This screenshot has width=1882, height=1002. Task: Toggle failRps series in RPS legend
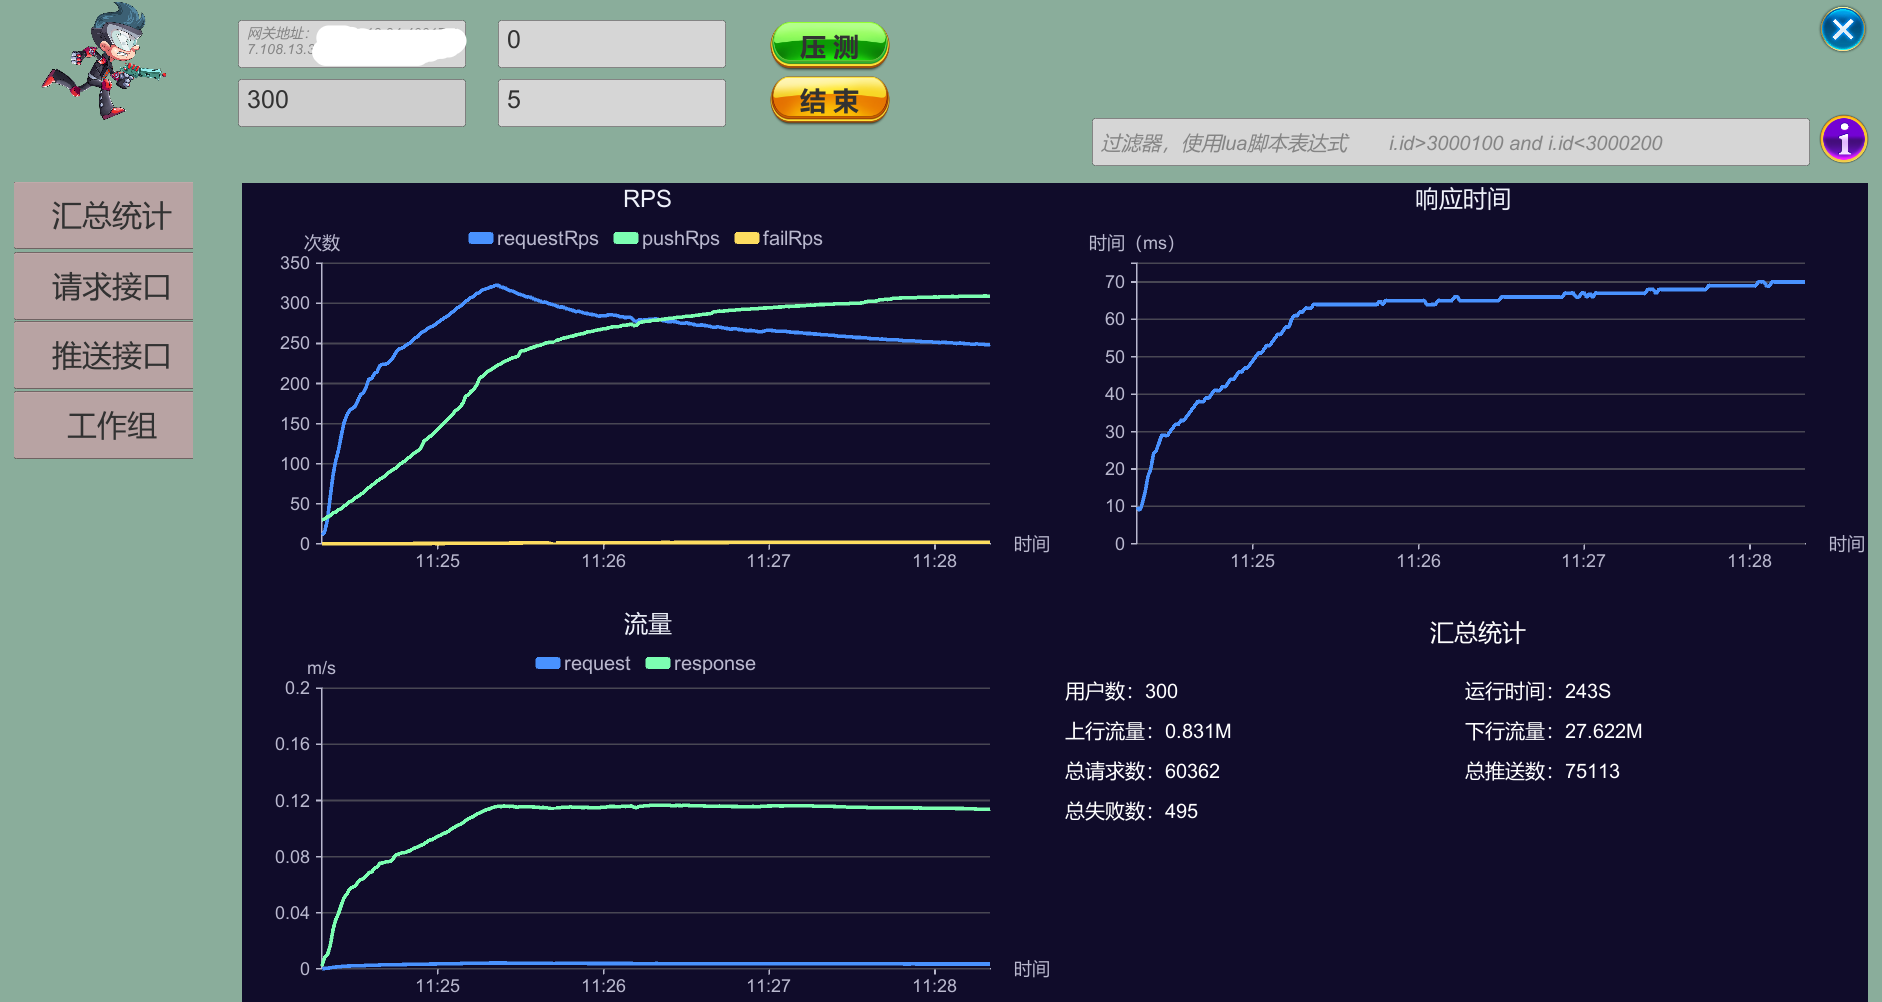click(779, 239)
